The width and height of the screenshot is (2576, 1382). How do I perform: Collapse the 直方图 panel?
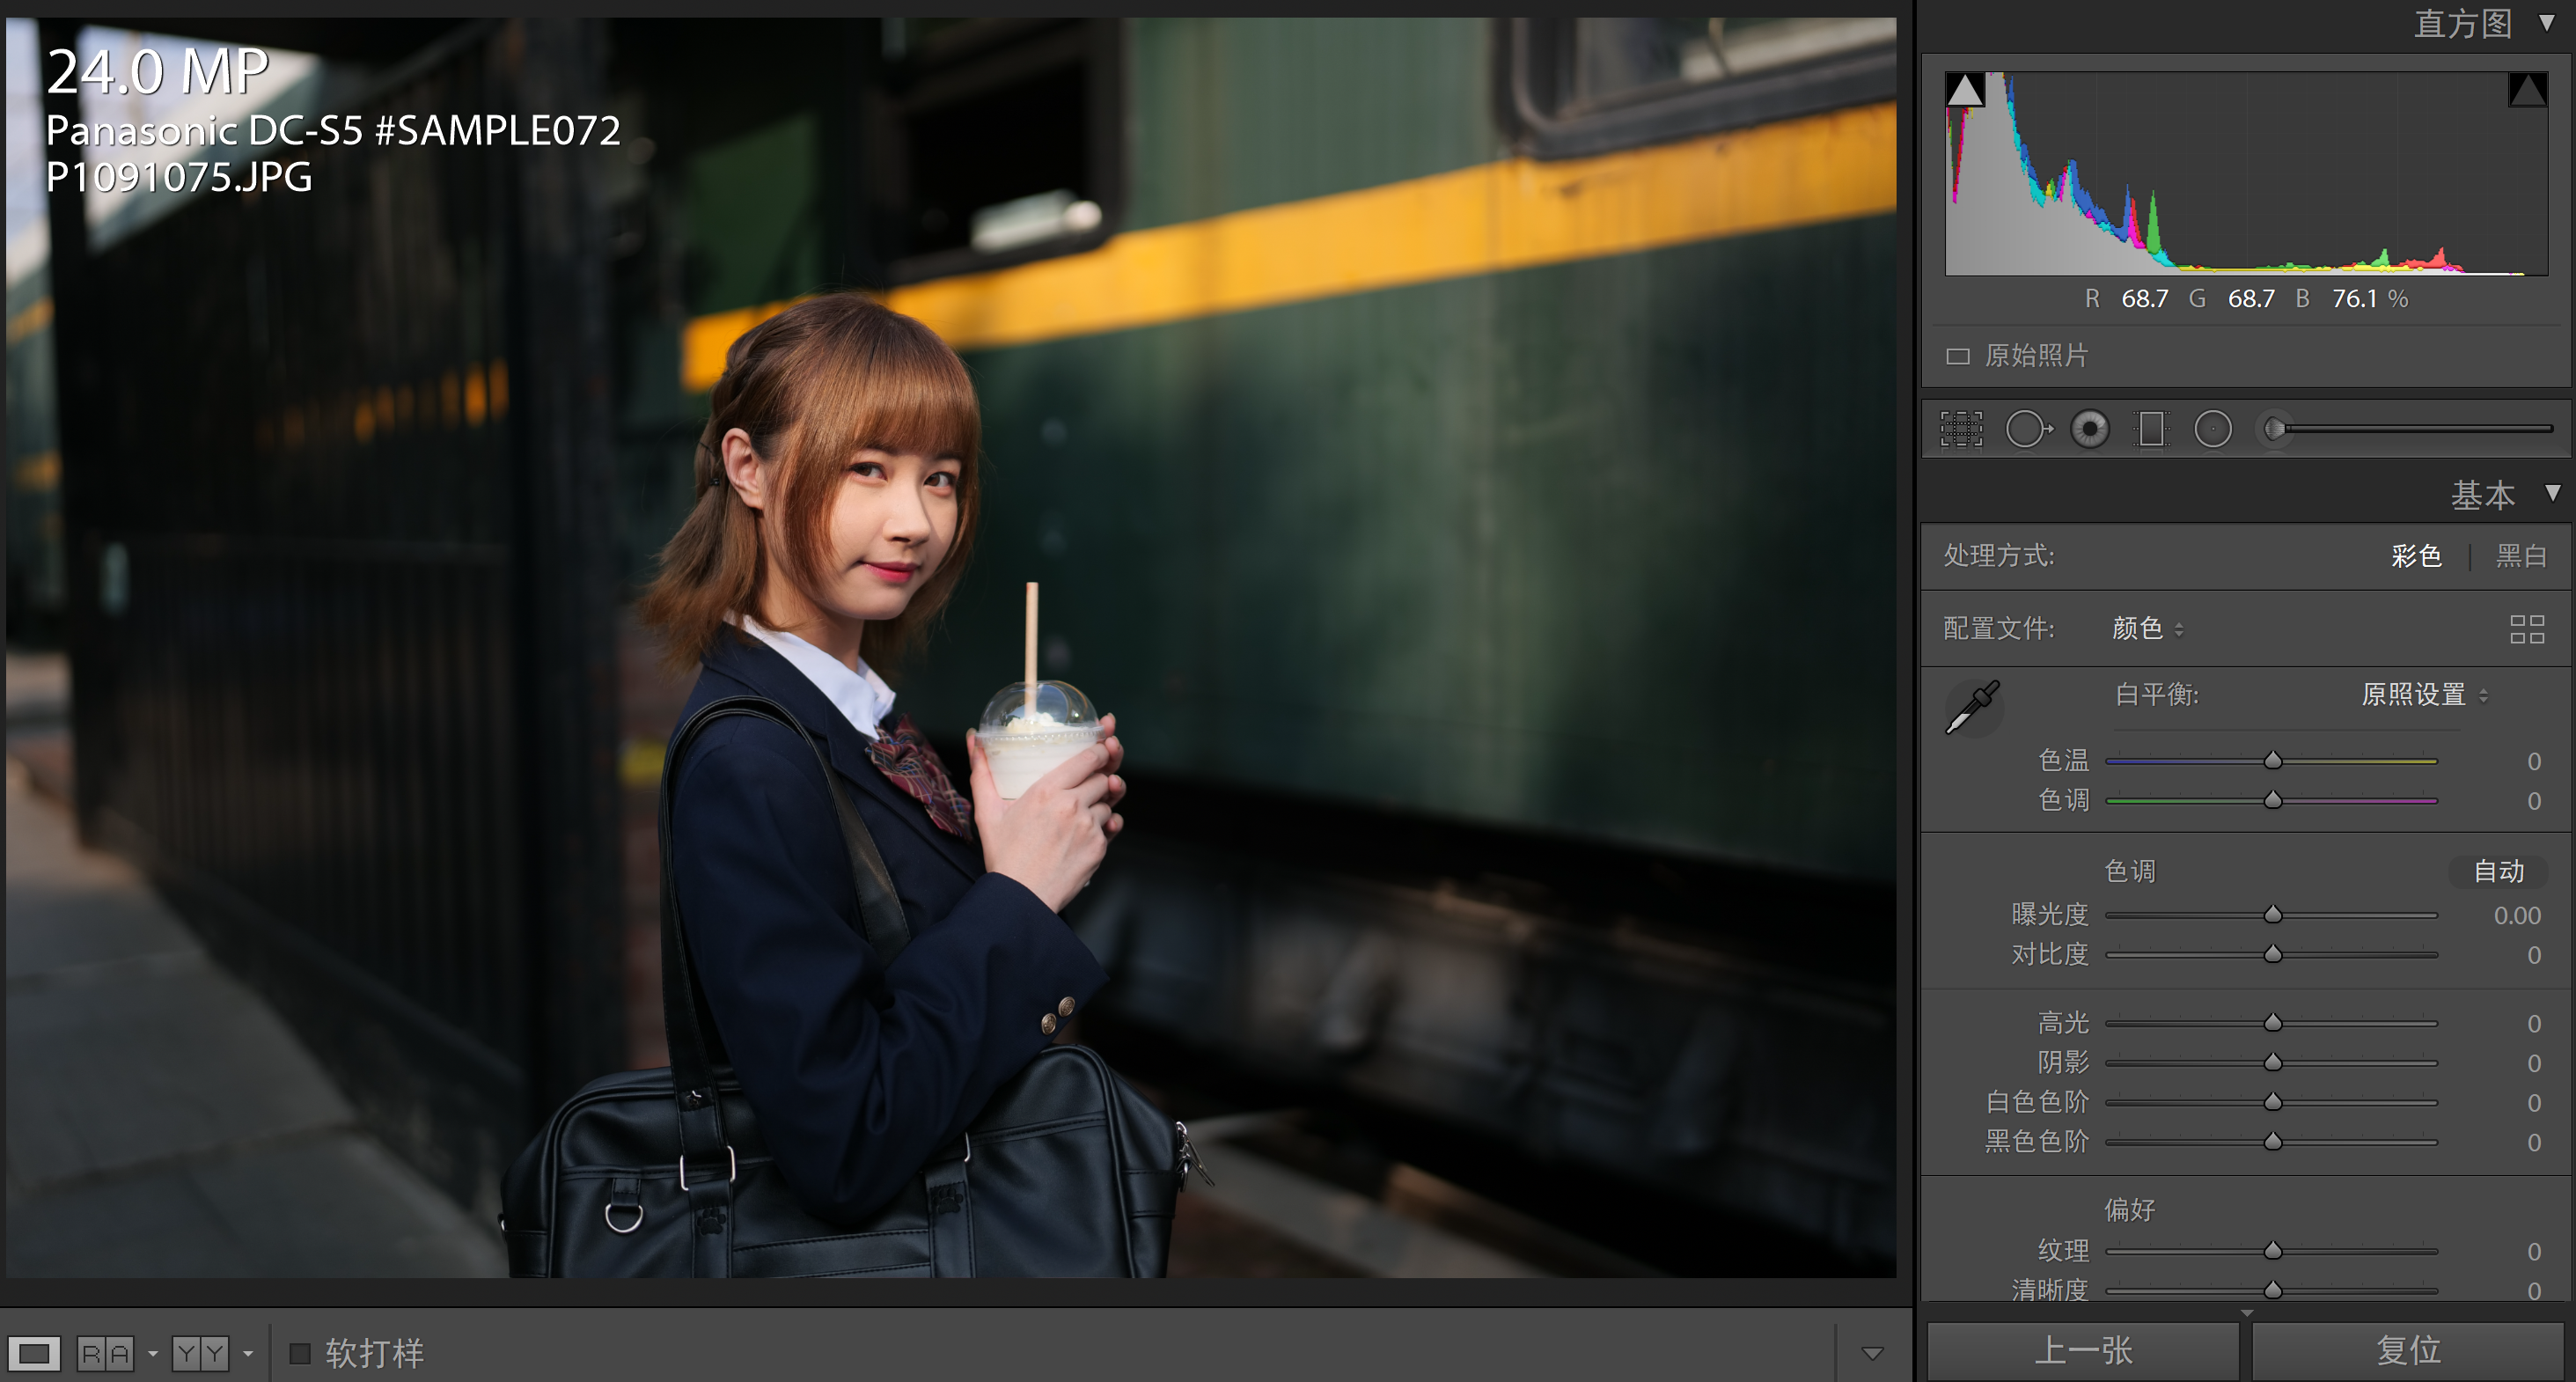point(2546,22)
